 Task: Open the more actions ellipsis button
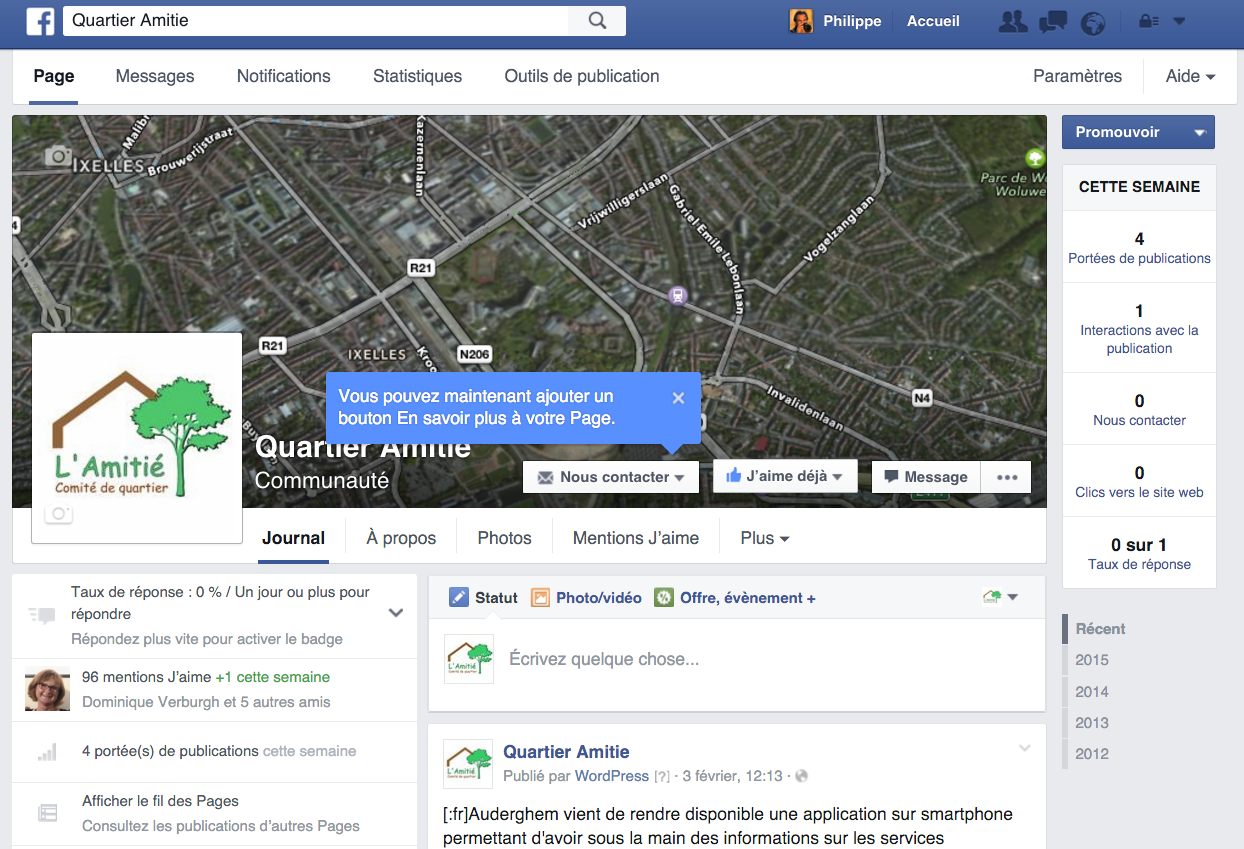tap(1006, 477)
